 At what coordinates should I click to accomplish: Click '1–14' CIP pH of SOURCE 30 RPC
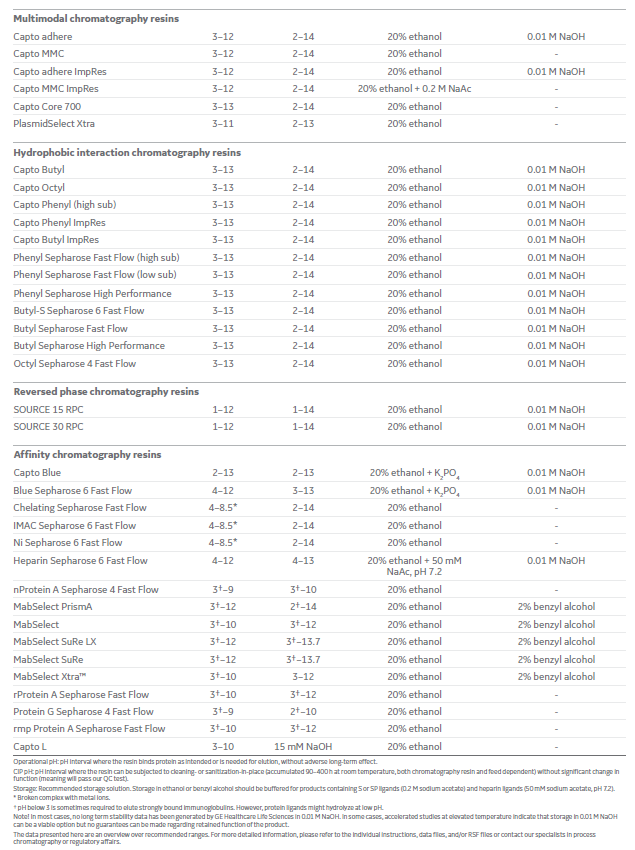(303, 427)
